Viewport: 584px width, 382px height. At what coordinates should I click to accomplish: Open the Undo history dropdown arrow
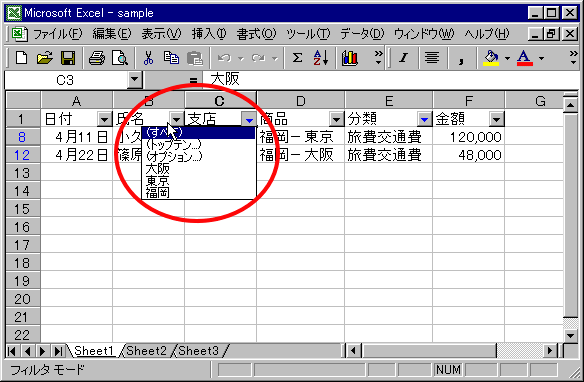point(241,58)
